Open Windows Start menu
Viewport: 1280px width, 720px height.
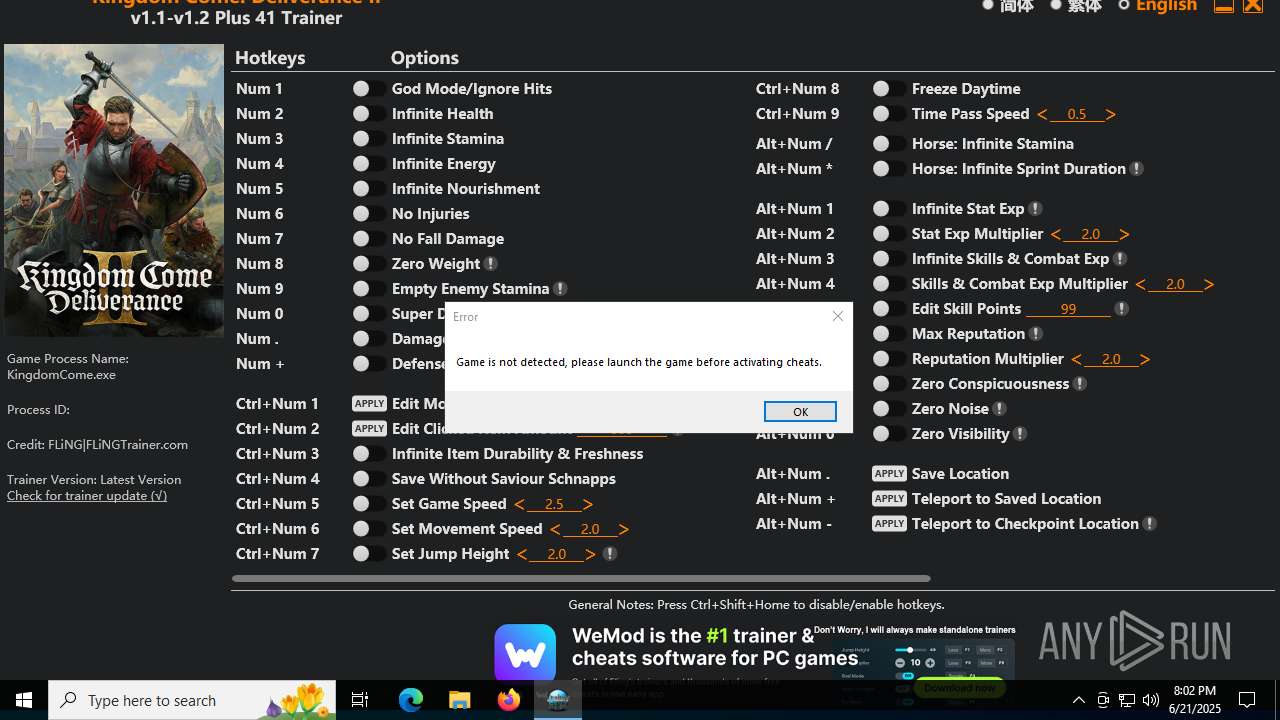(x=24, y=700)
